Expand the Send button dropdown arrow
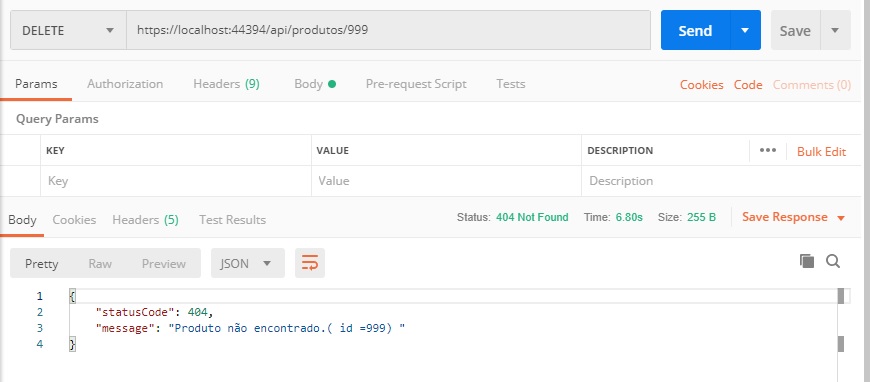 [x=745, y=31]
